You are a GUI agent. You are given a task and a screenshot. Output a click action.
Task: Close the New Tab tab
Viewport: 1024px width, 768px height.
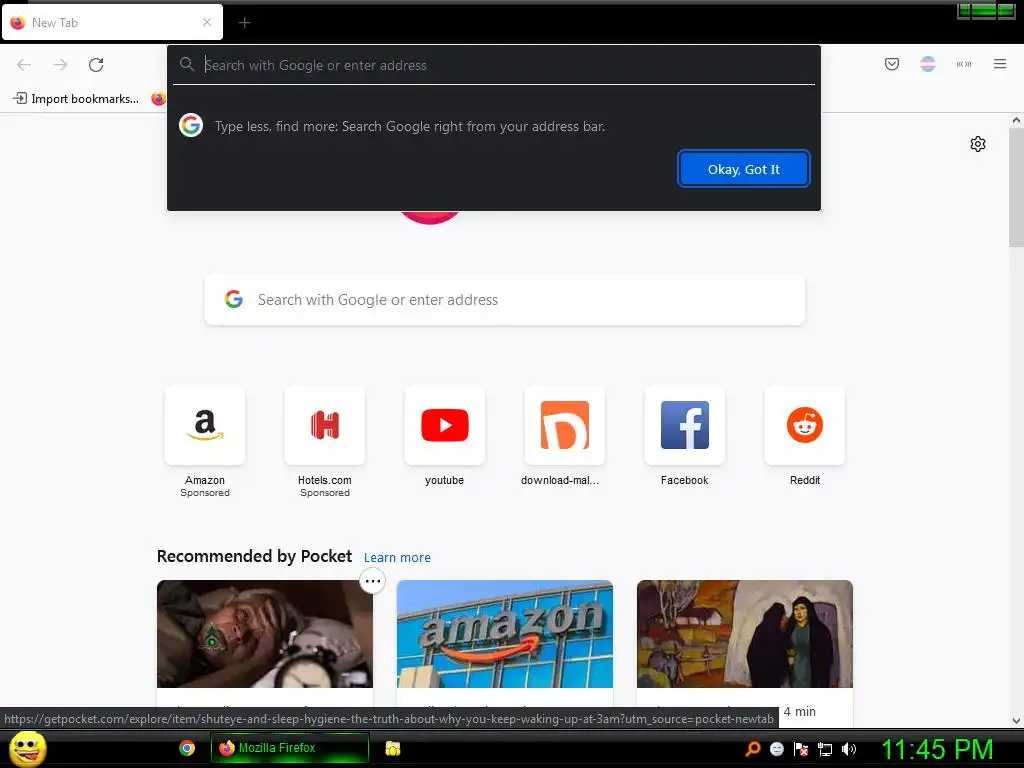206,22
